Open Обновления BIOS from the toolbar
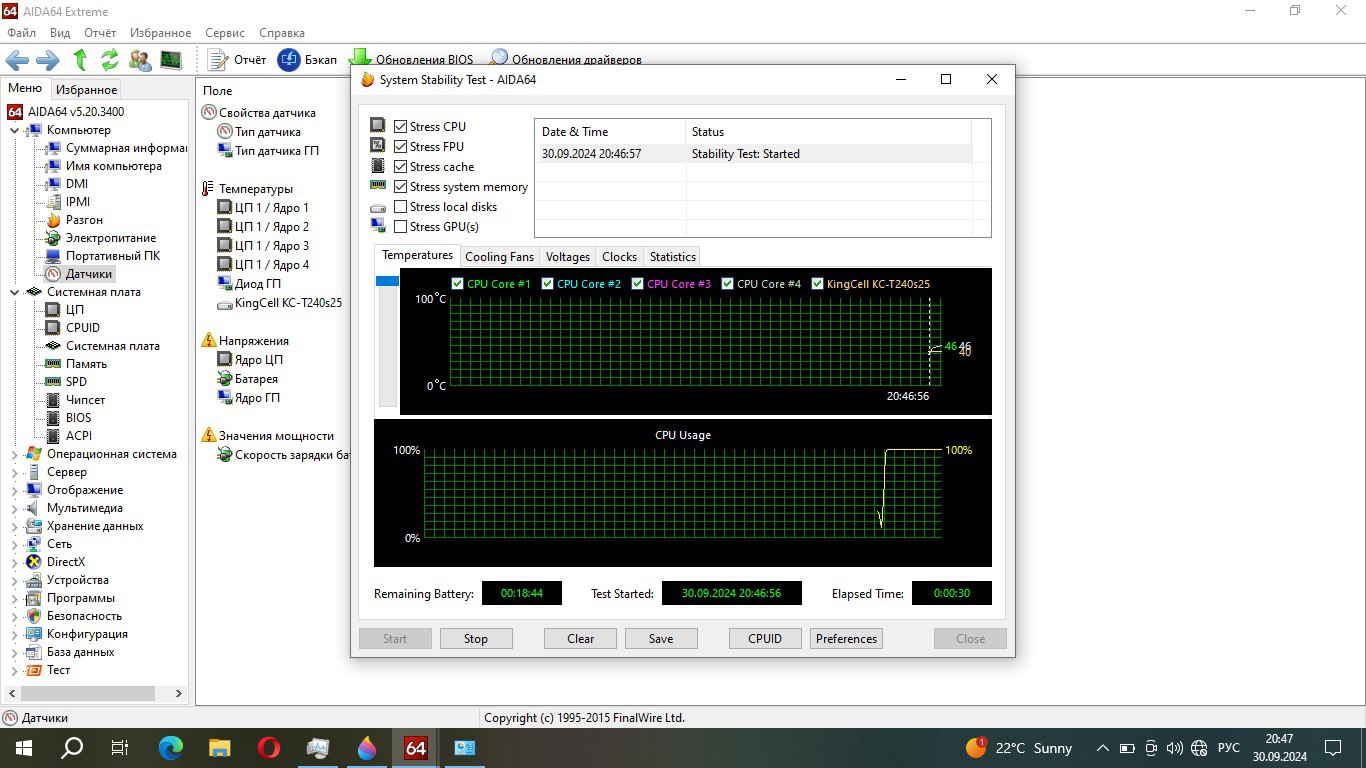1366x768 pixels. click(411, 60)
